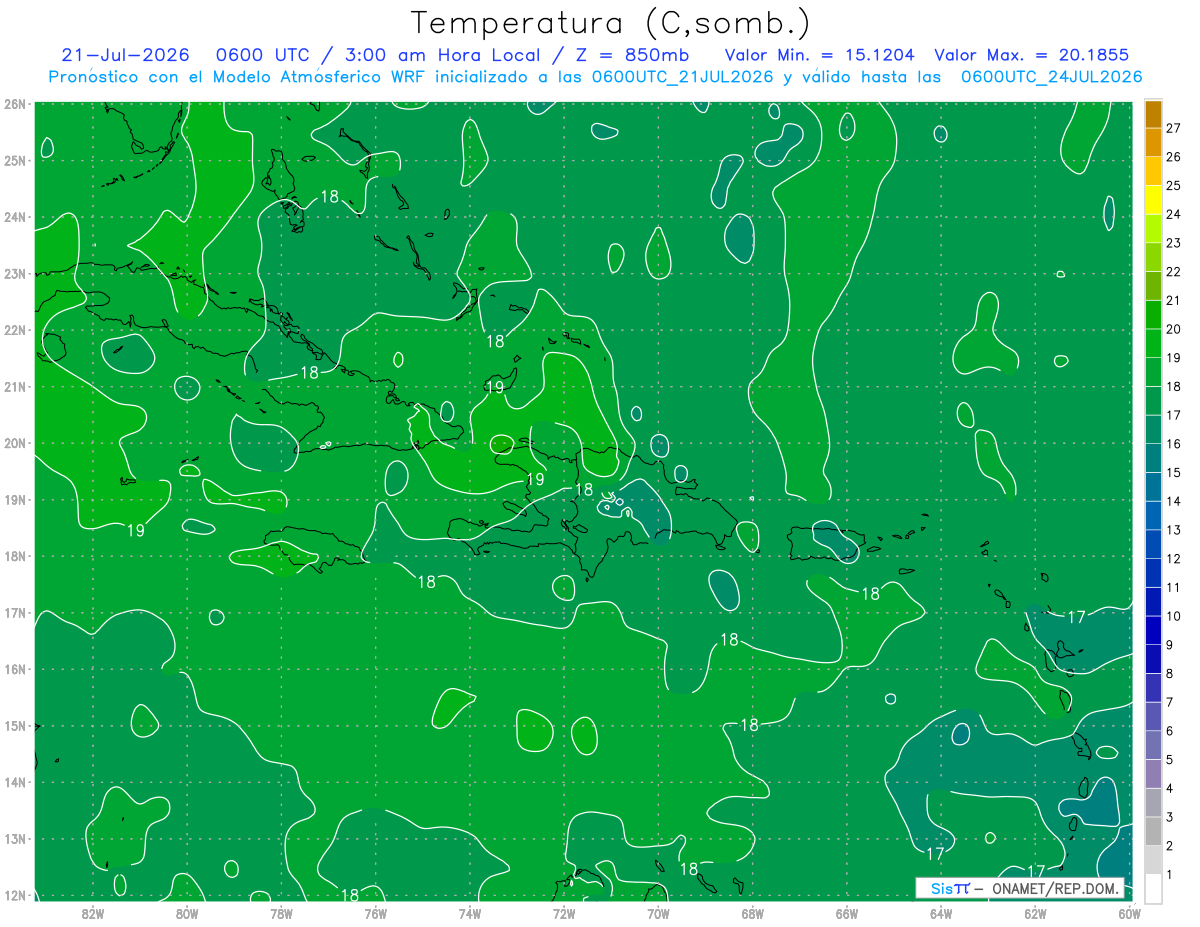The image size is (1200, 927).
Task: Select the colorbar value 26
Action: [1173, 156]
